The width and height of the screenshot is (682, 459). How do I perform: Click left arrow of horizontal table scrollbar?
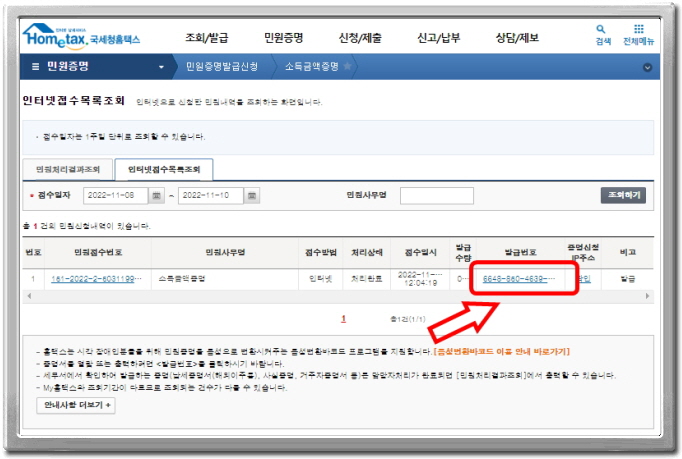pyautogui.click(x=29, y=296)
